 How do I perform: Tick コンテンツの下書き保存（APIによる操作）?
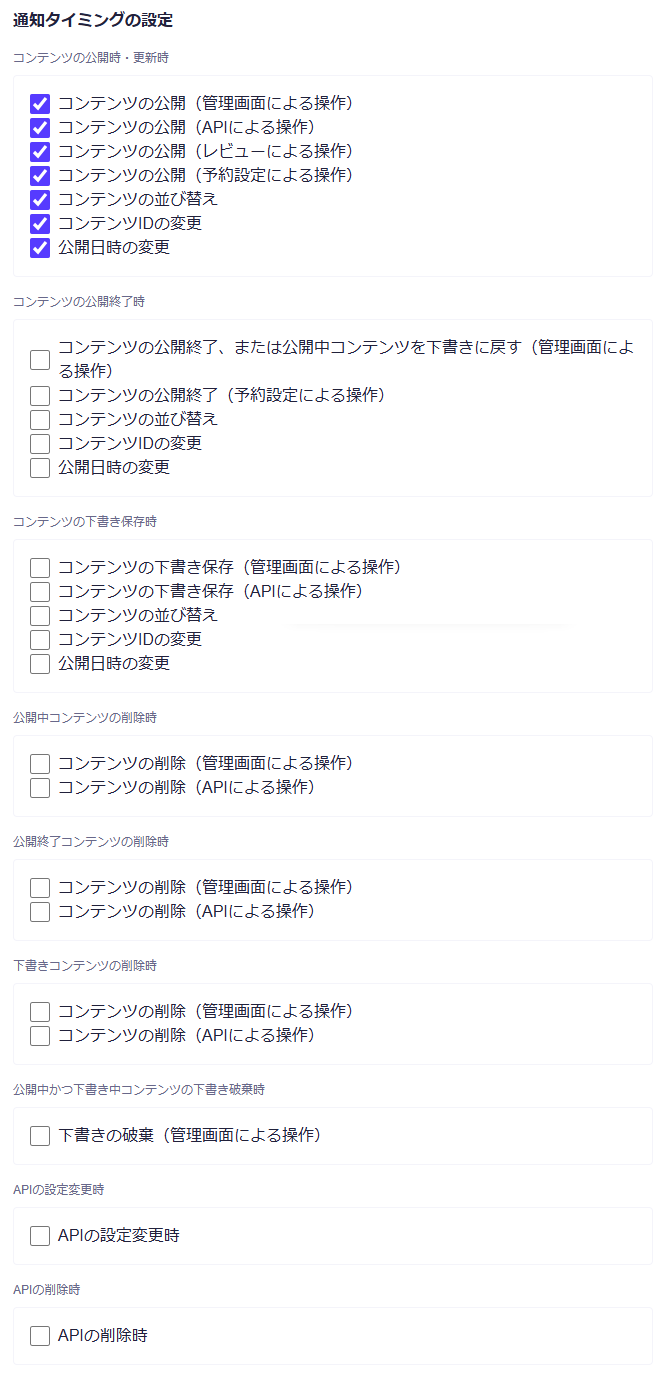pyautogui.click(x=40, y=591)
